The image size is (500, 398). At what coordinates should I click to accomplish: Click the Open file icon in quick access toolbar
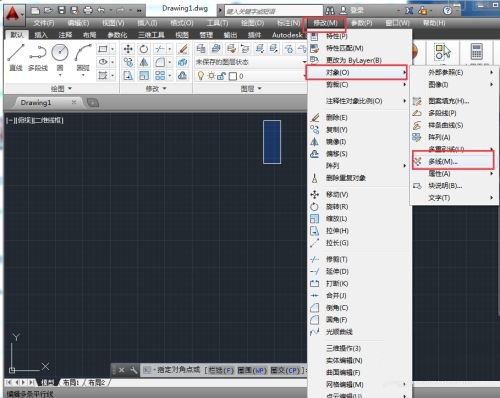pos(48,10)
